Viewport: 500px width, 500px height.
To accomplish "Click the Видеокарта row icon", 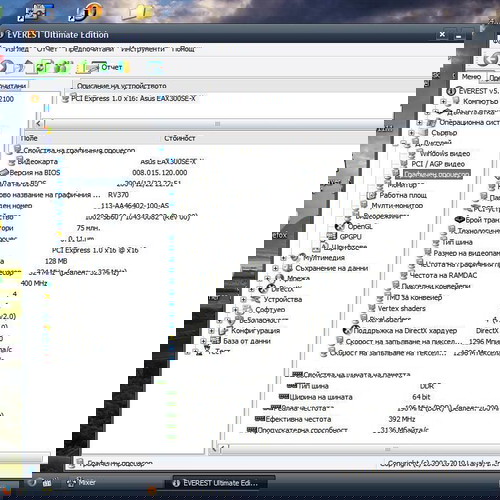I will pos(12,162).
